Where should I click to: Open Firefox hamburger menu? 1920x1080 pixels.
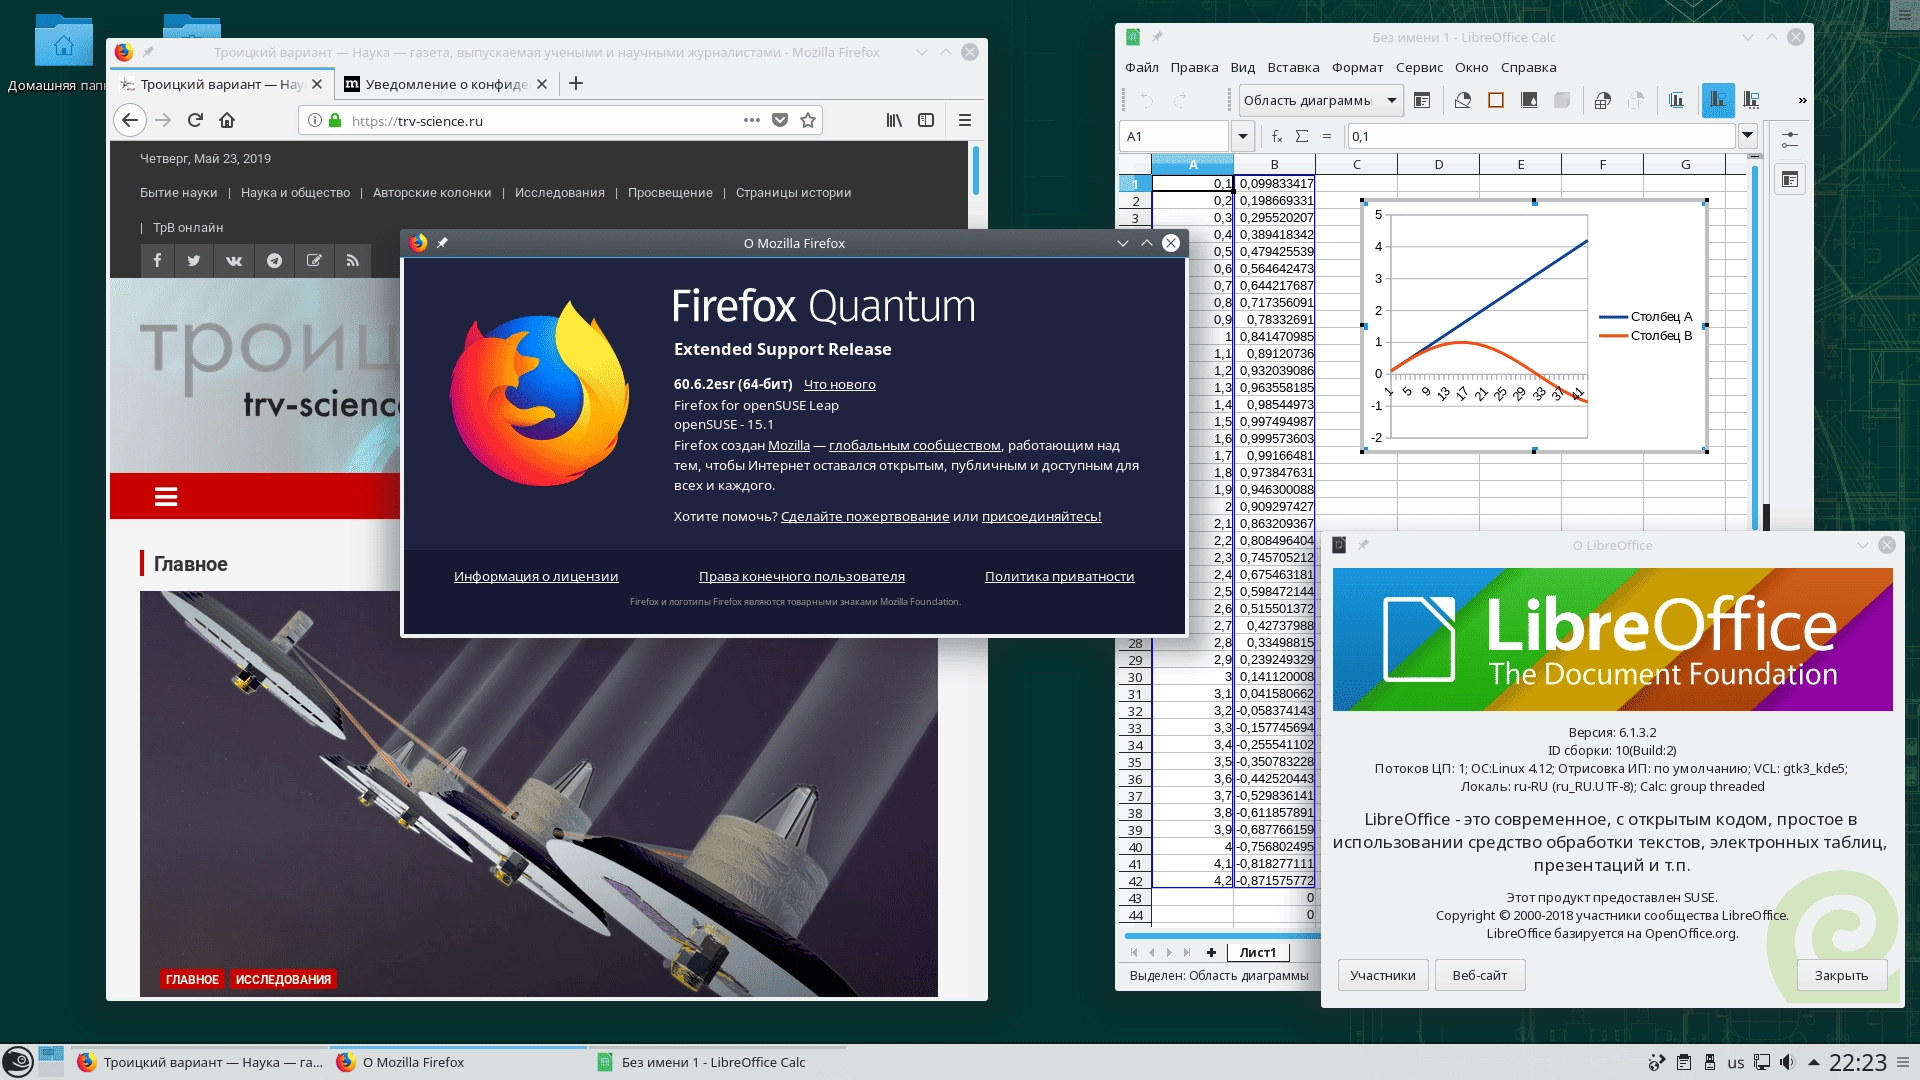coord(965,120)
